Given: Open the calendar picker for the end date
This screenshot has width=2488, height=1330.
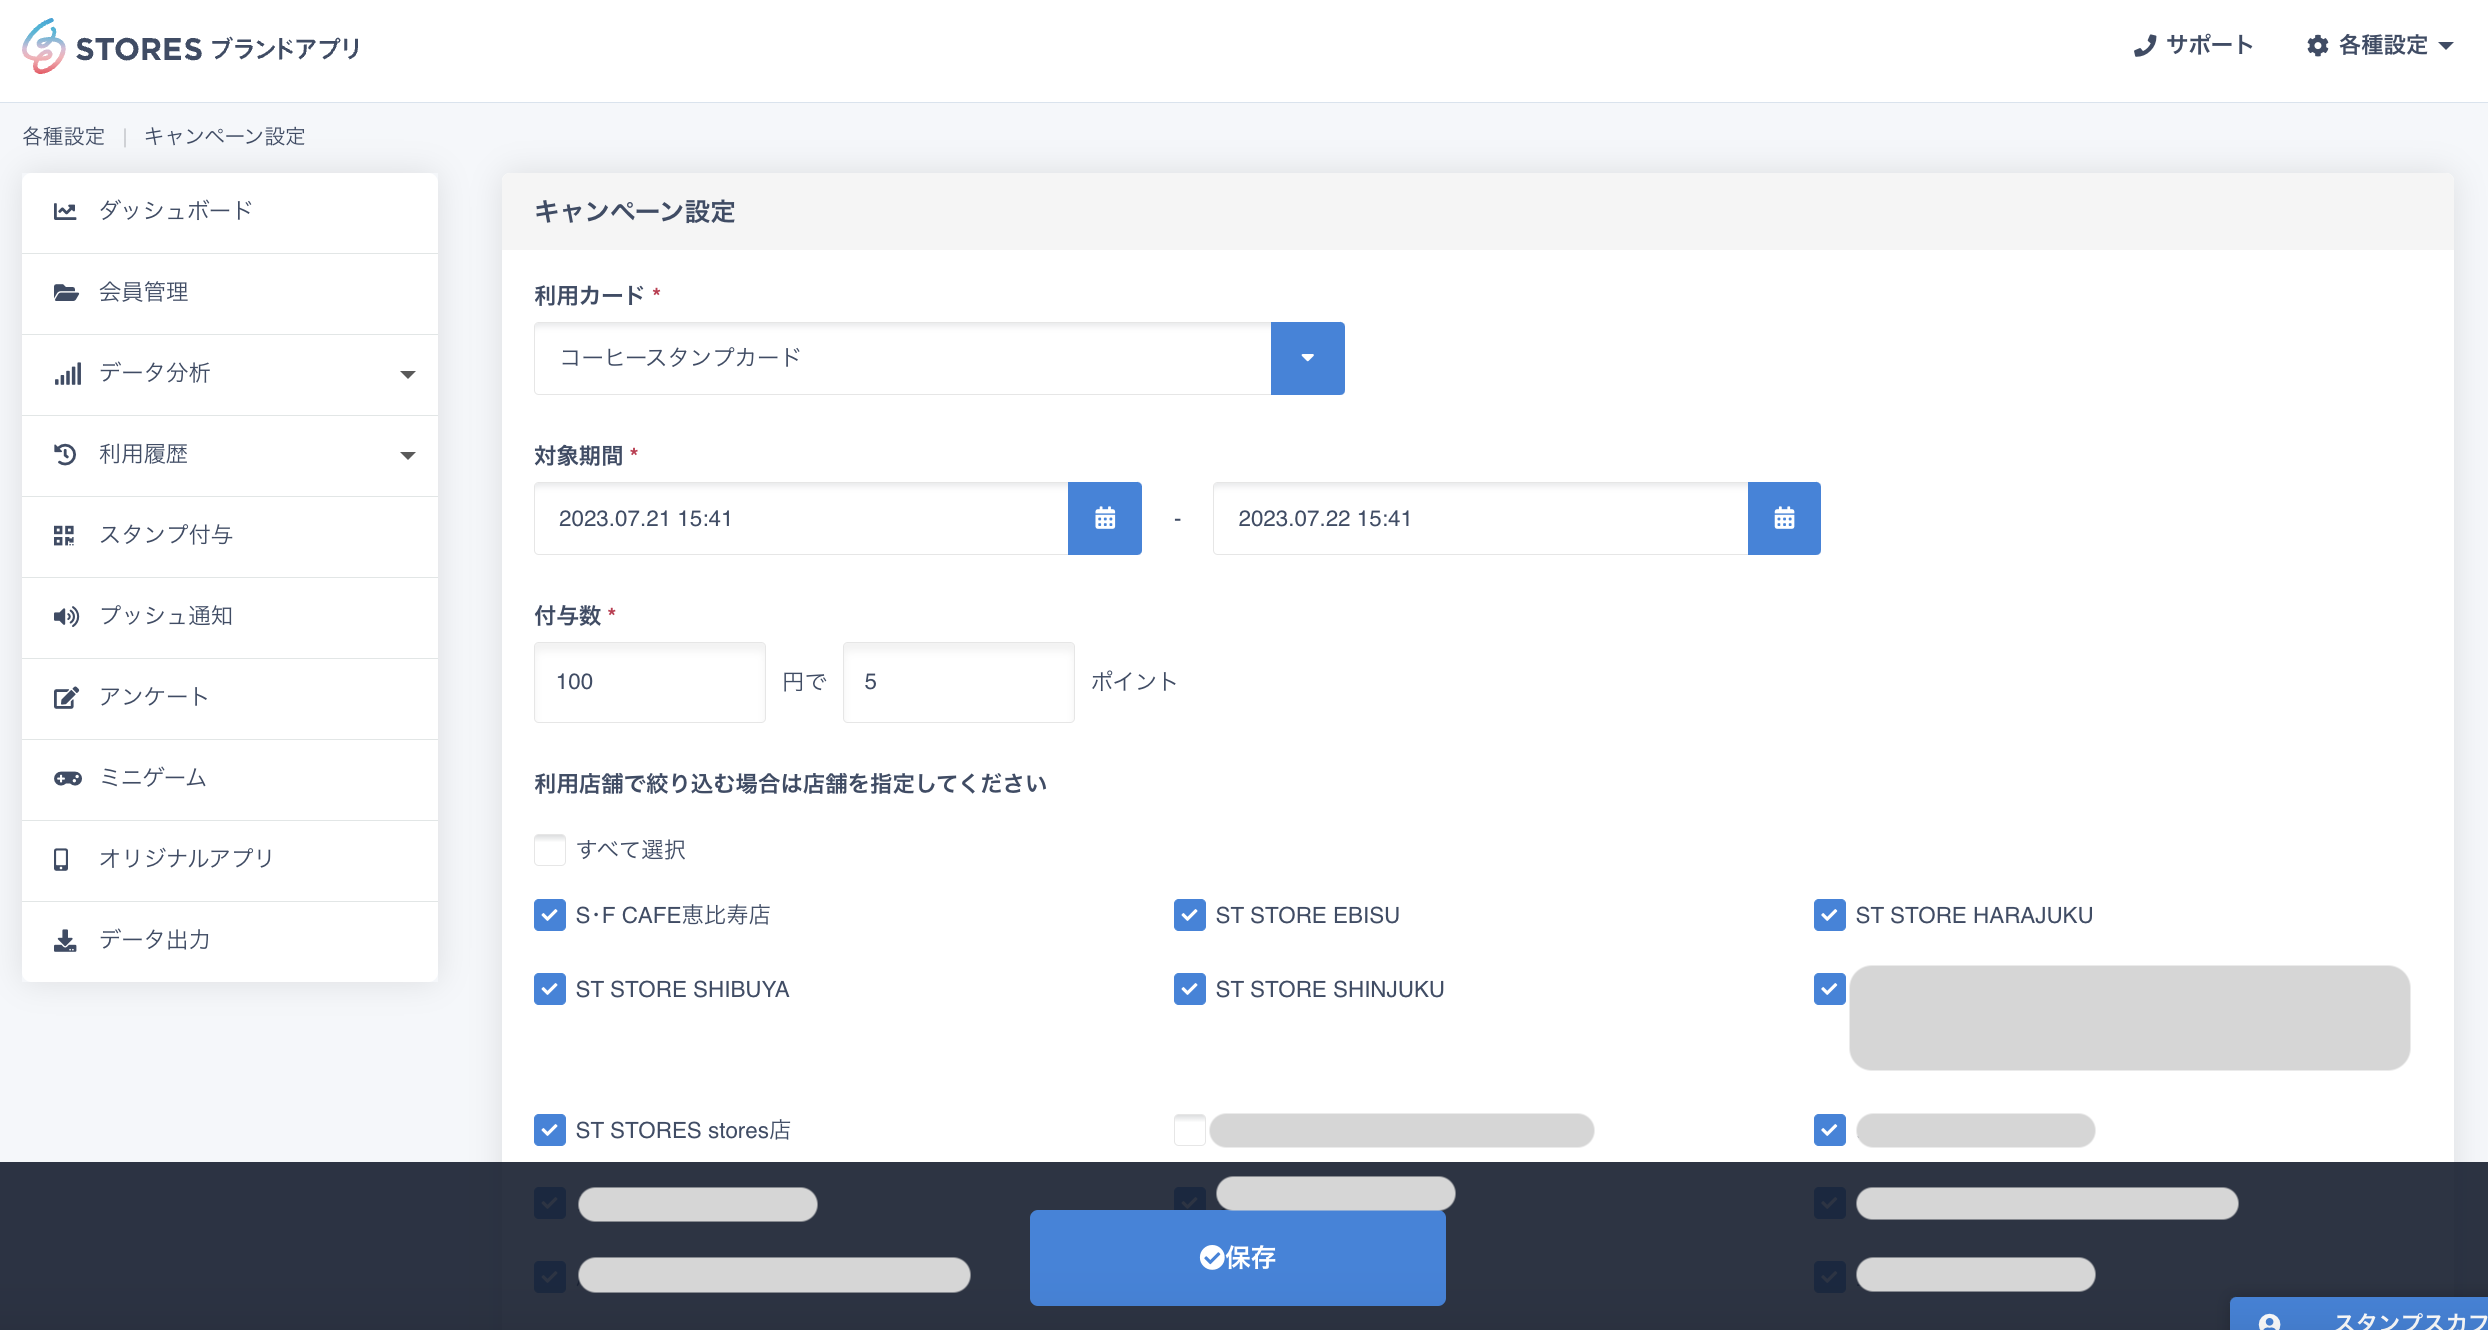Looking at the screenshot, I should tap(1785, 518).
